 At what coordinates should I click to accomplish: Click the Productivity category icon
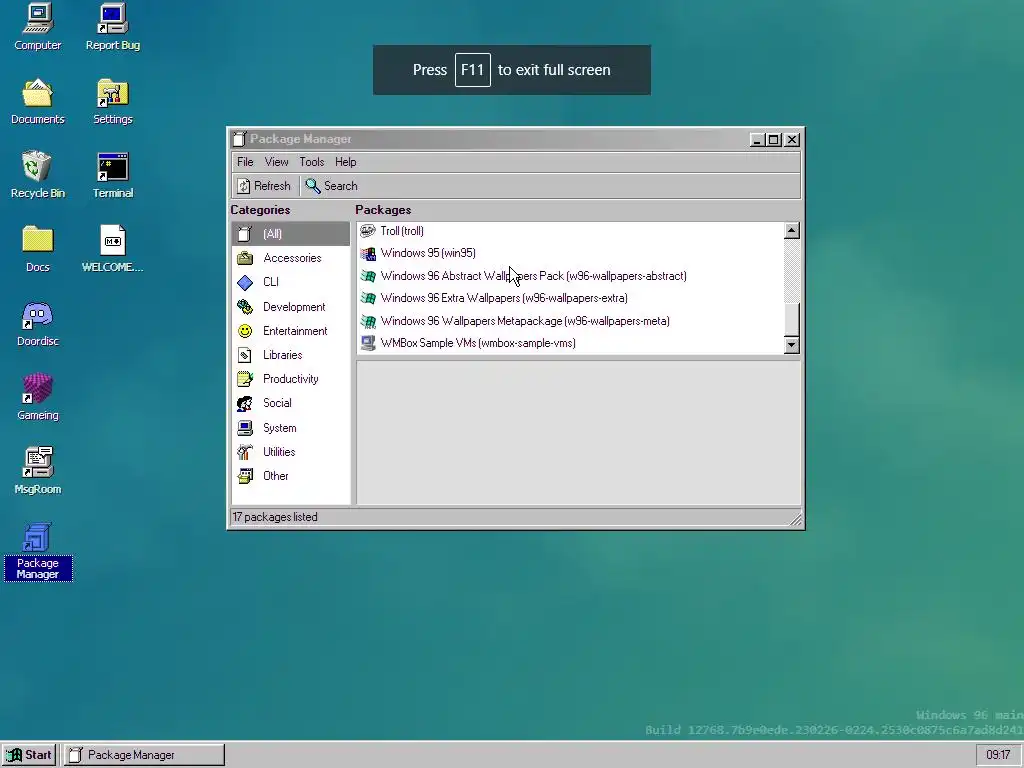[245, 379]
